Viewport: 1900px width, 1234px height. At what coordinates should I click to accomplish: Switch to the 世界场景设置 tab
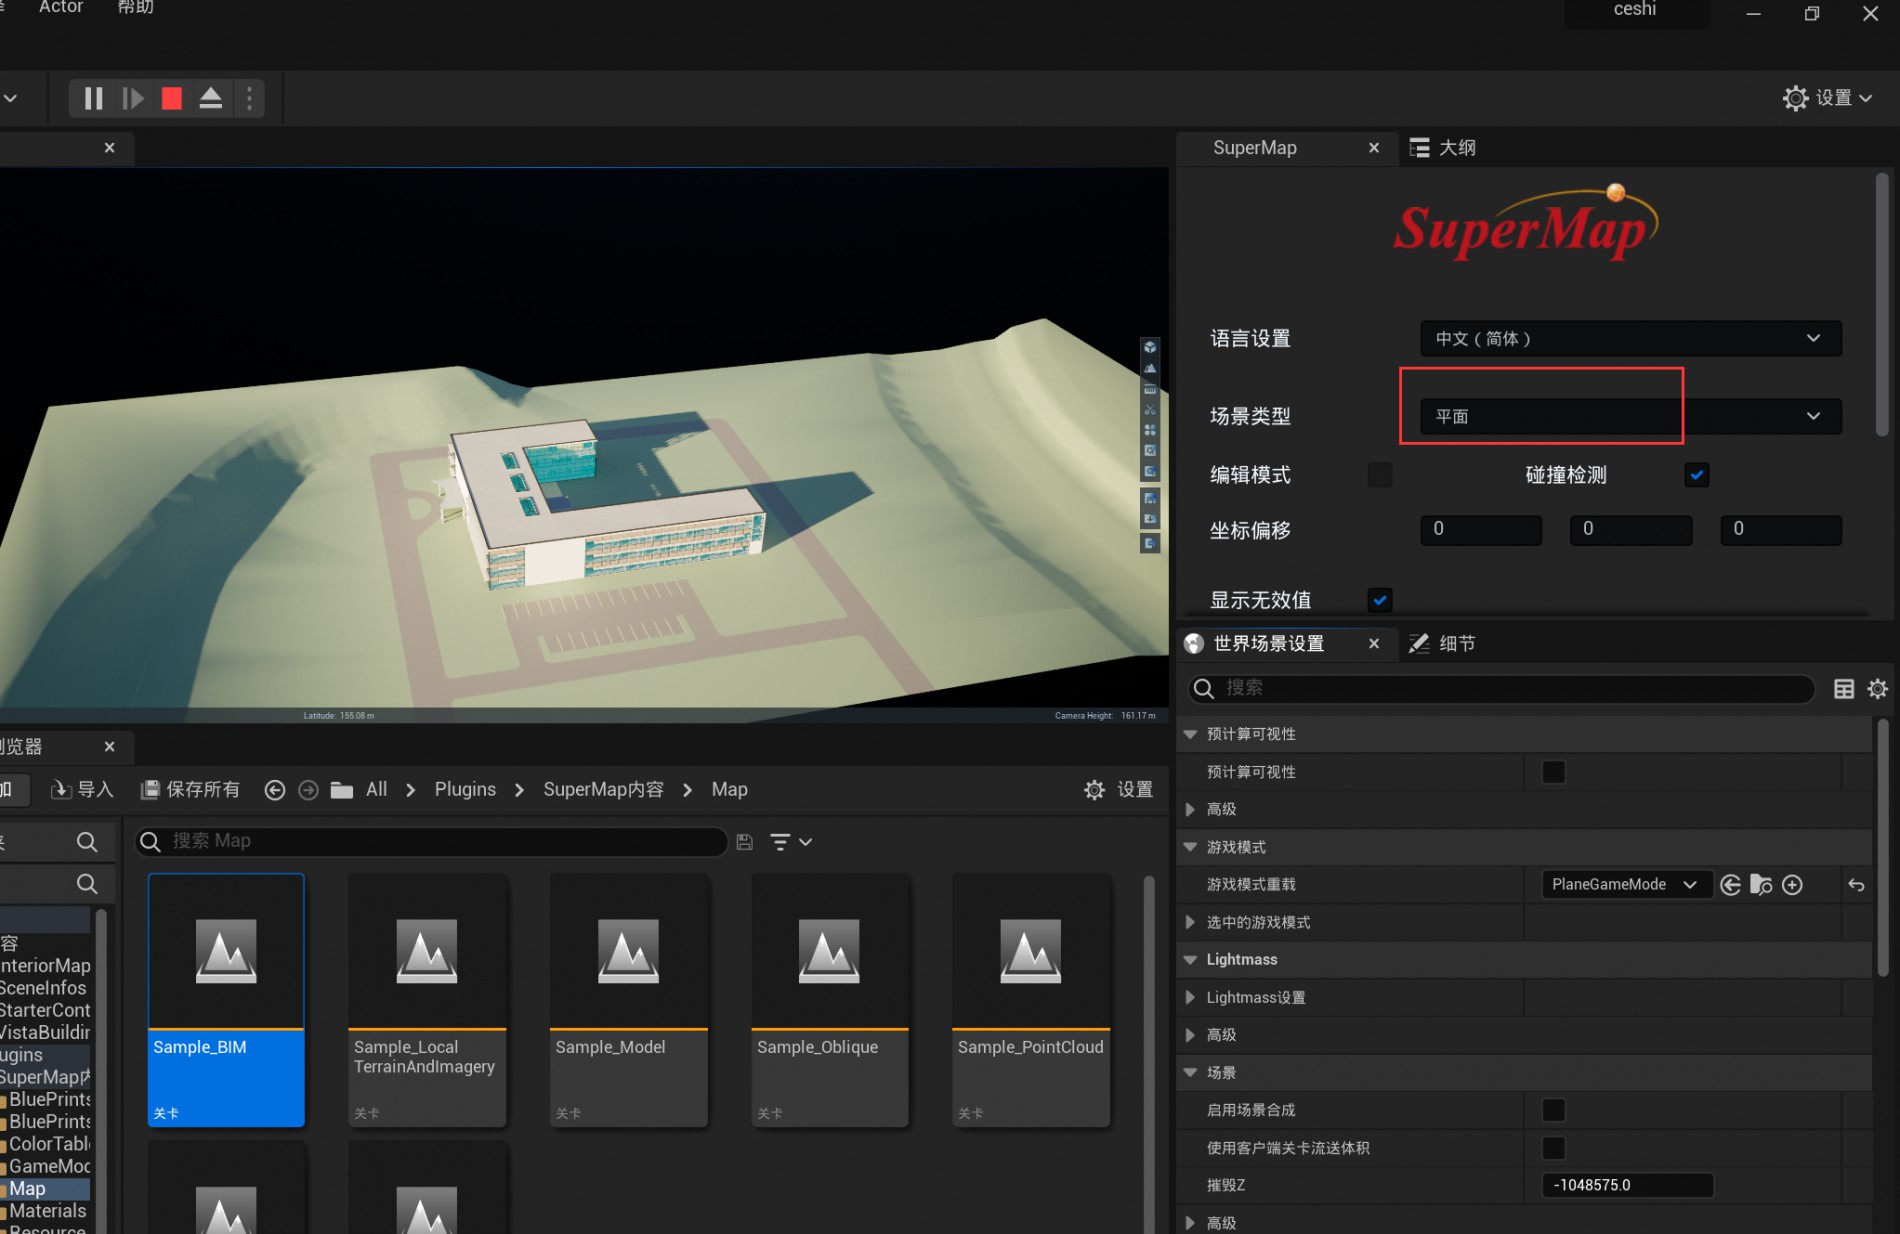(x=1268, y=643)
